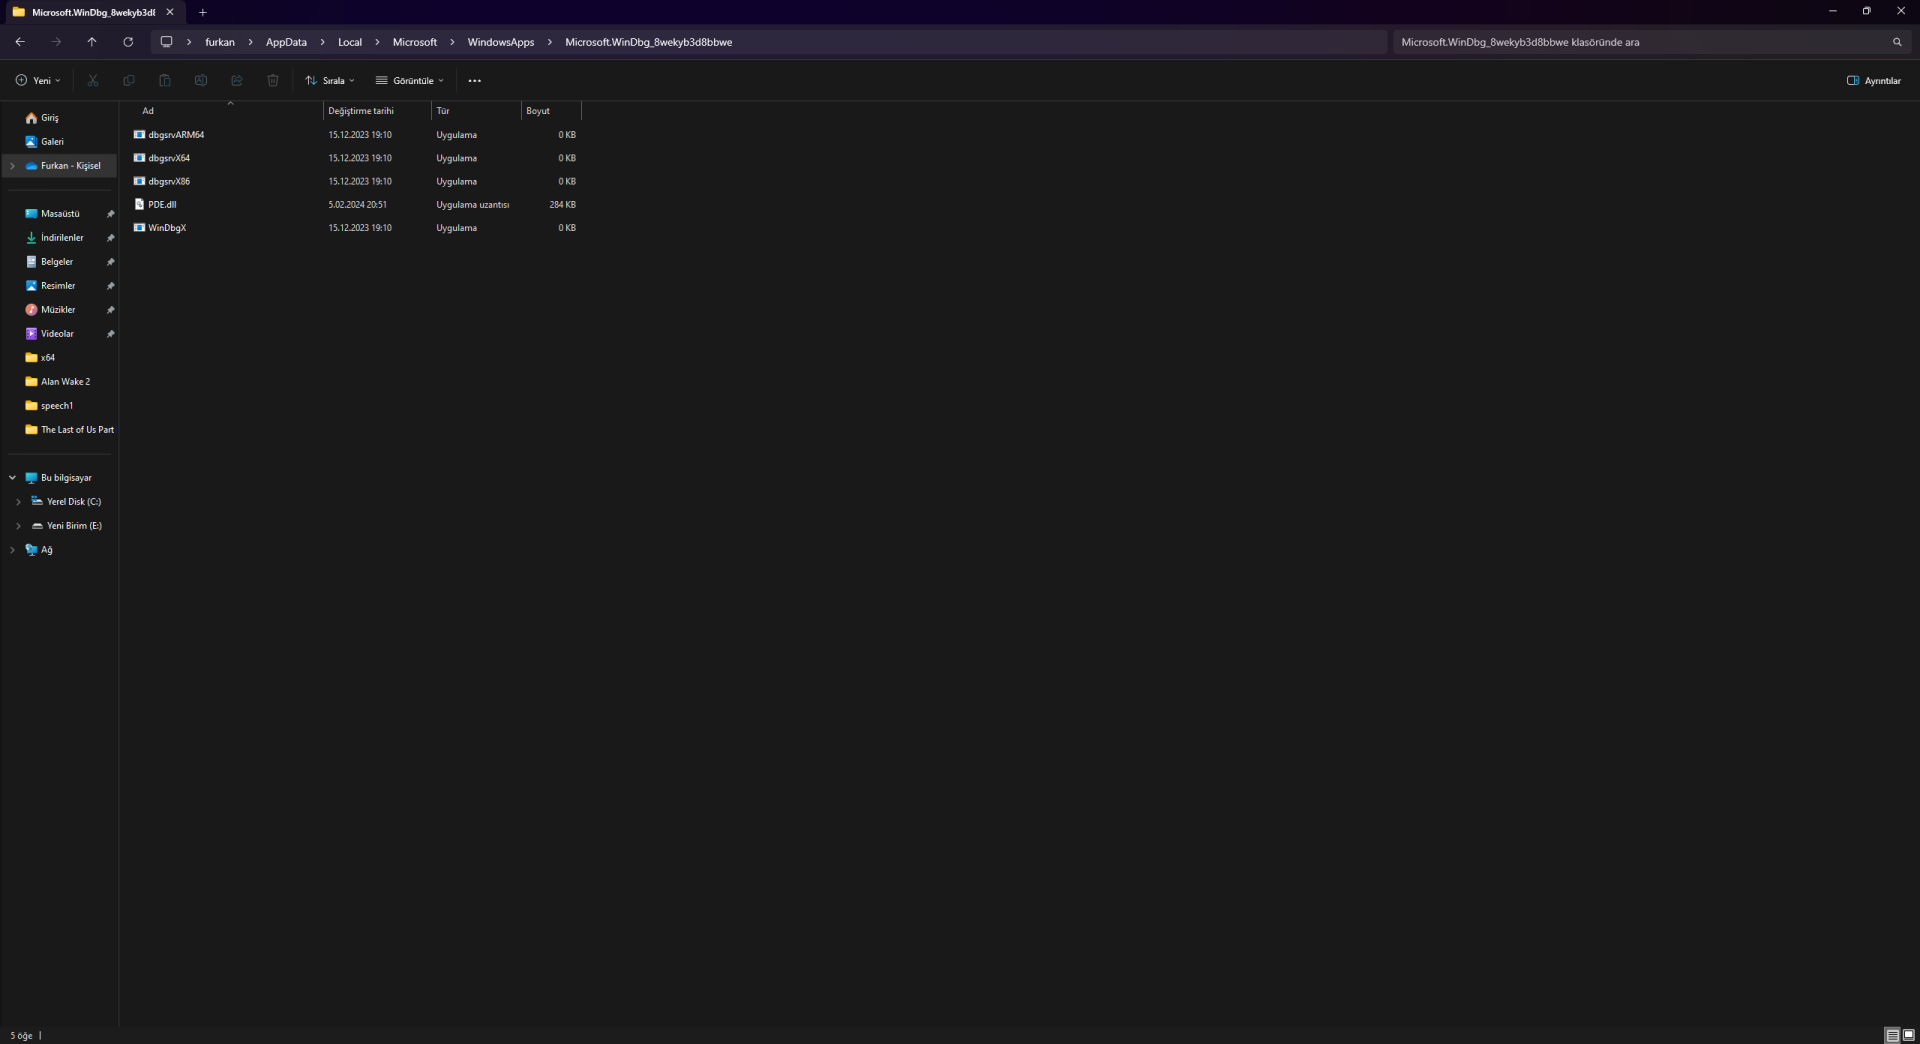This screenshot has height=1044, width=1920.
Task: Click the PC monitor icon in address bar
Action: point(166,42)
